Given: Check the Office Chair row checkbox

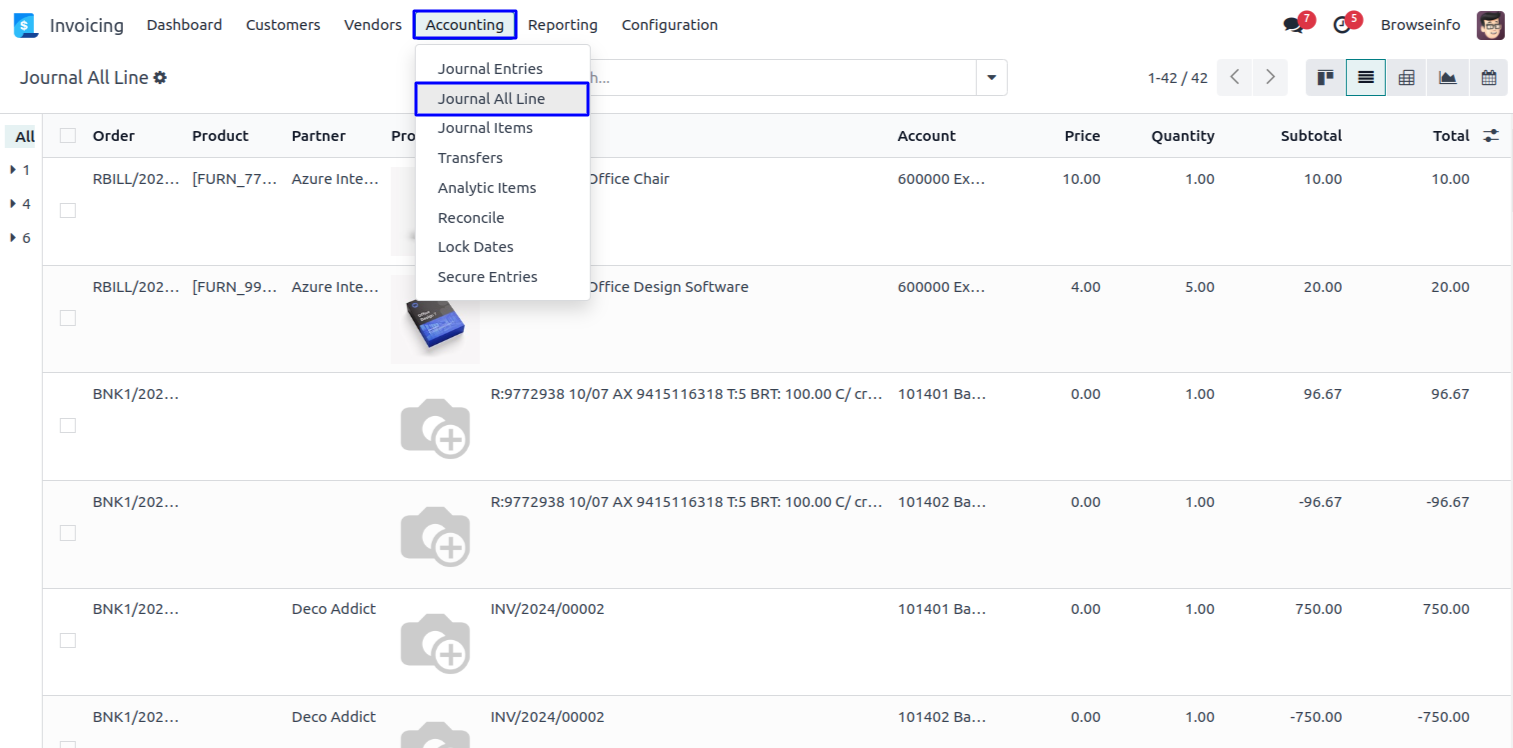Looking at the screenshot, I should (x=68, y=210).
